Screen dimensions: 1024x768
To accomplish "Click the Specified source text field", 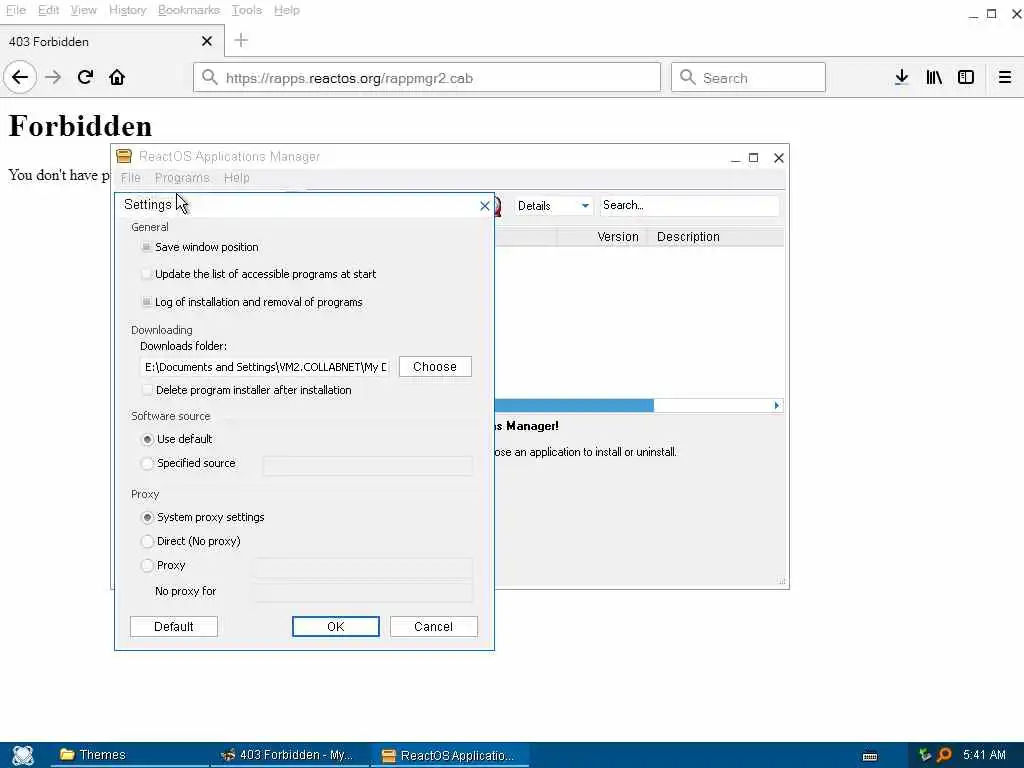I will point(368,465).
